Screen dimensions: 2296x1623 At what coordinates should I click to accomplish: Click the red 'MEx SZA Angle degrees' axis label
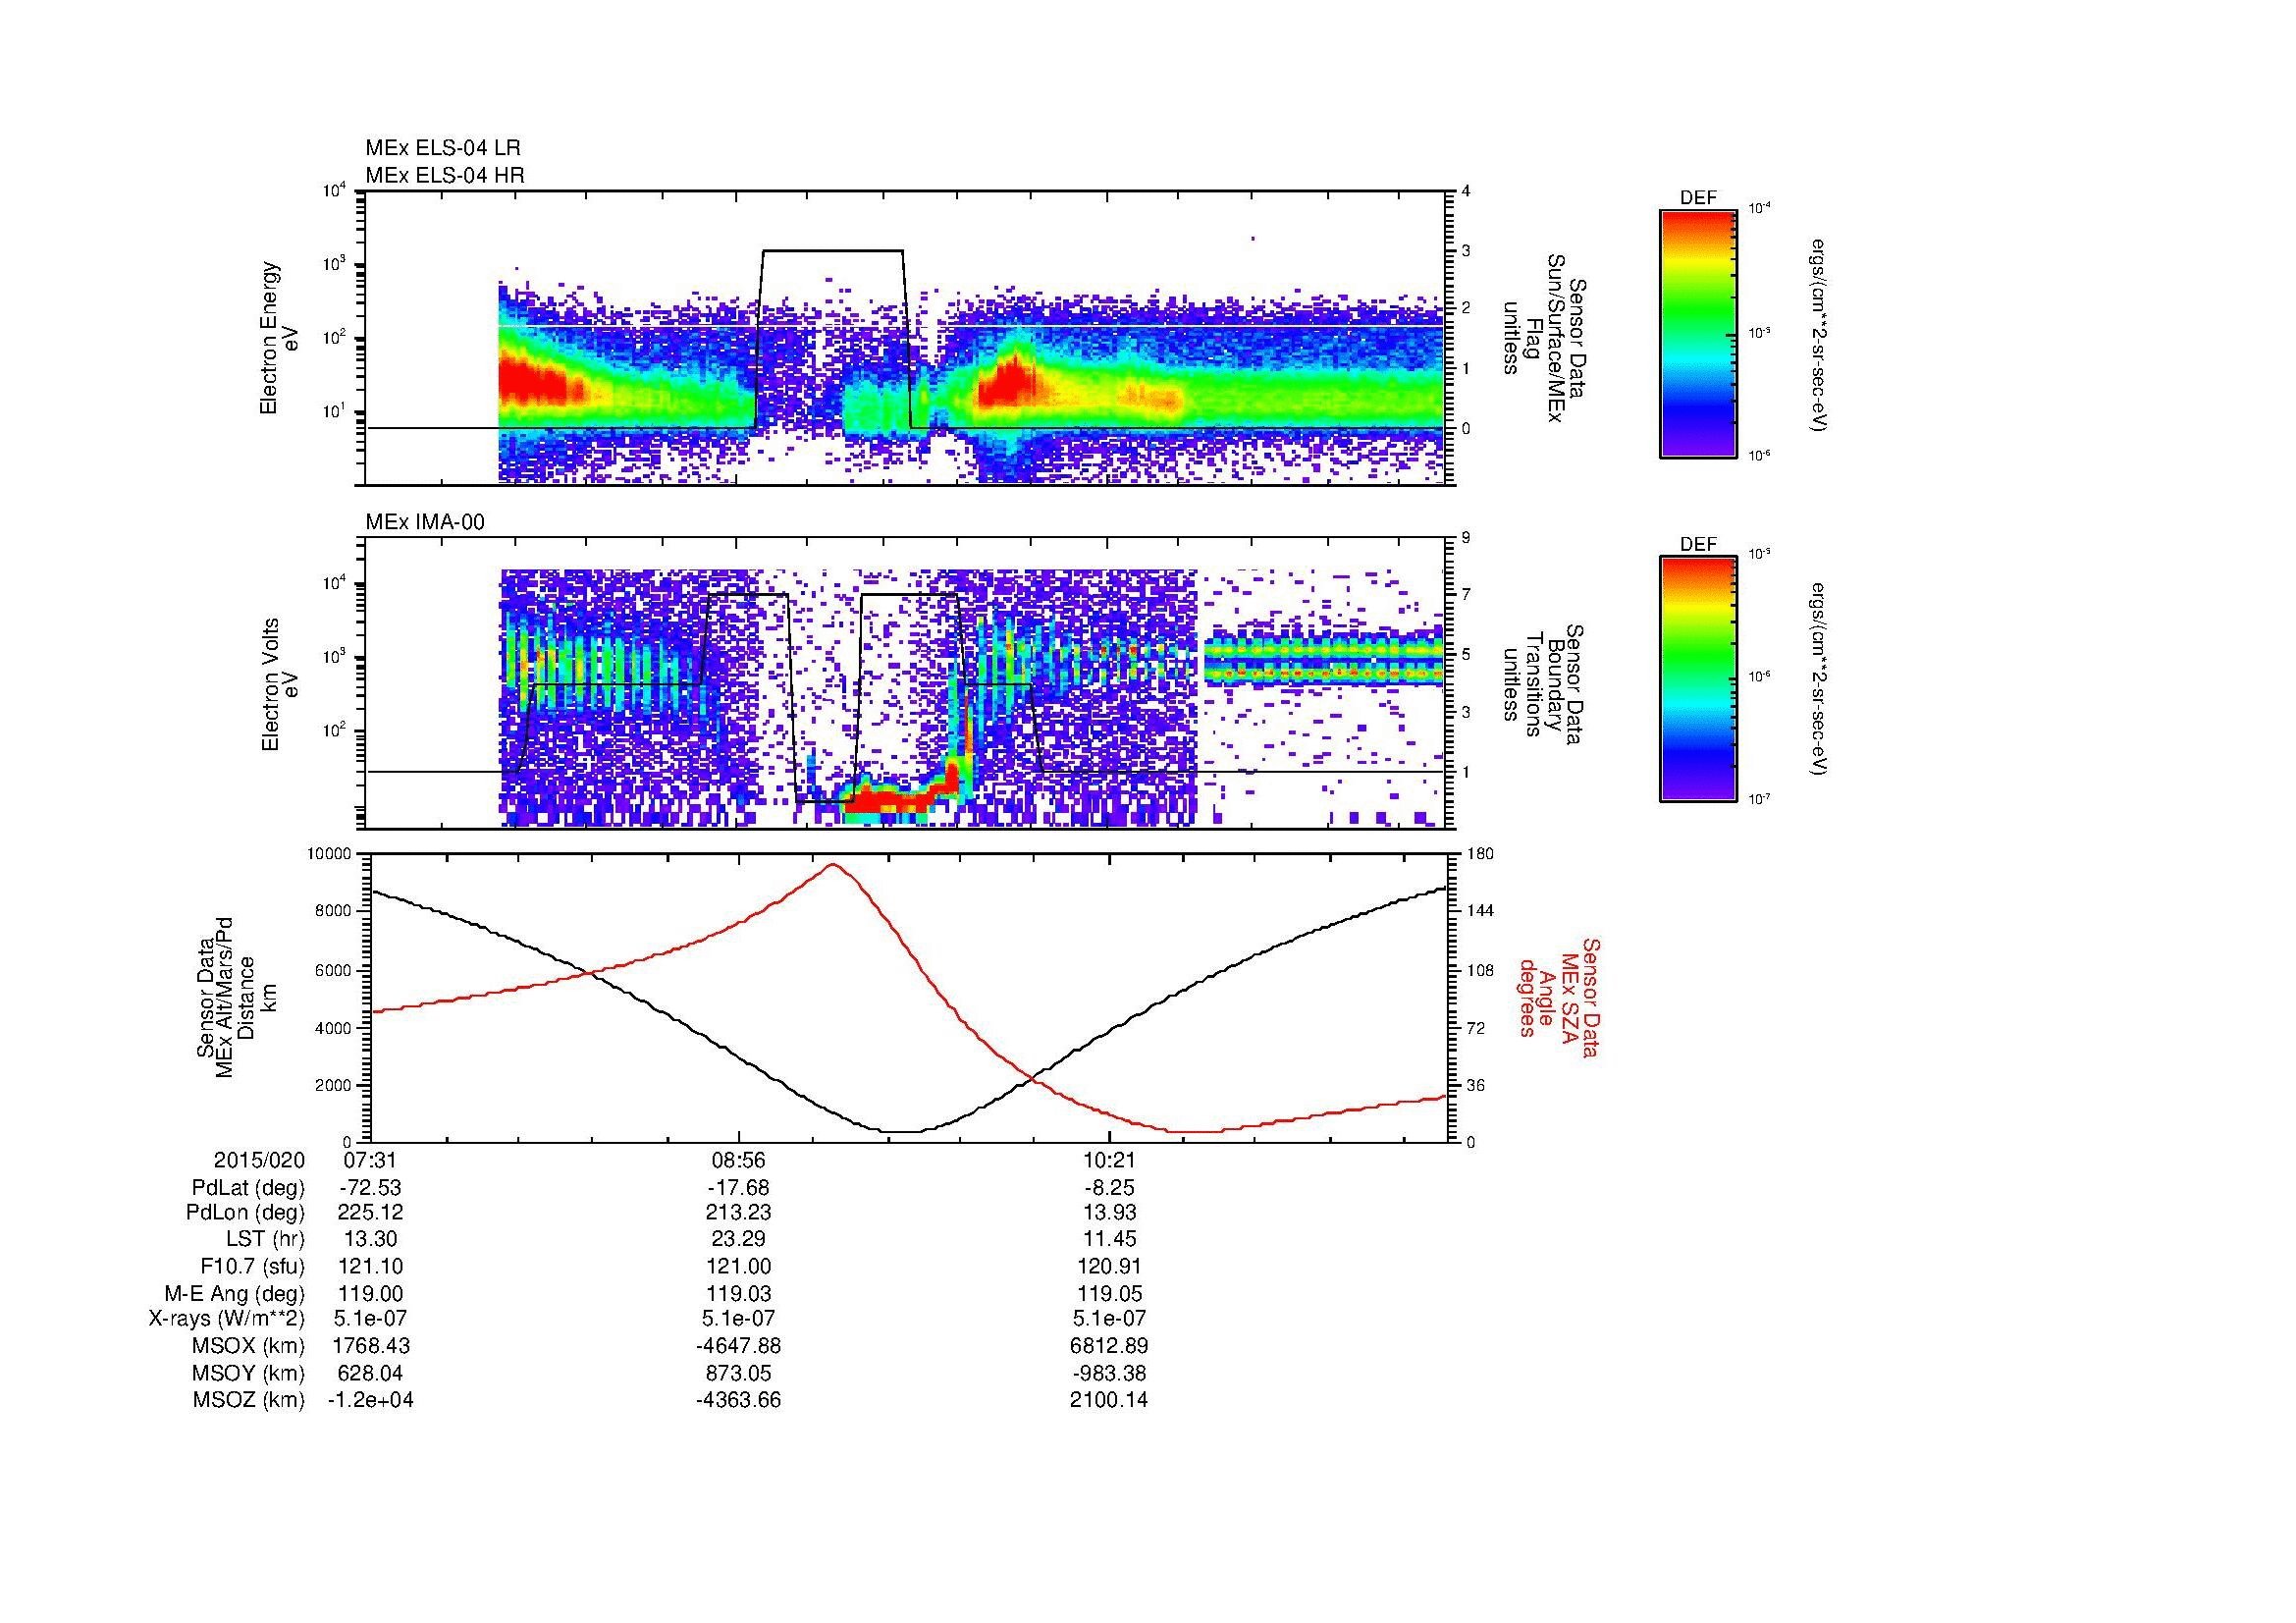click(x=1559, y=997)
